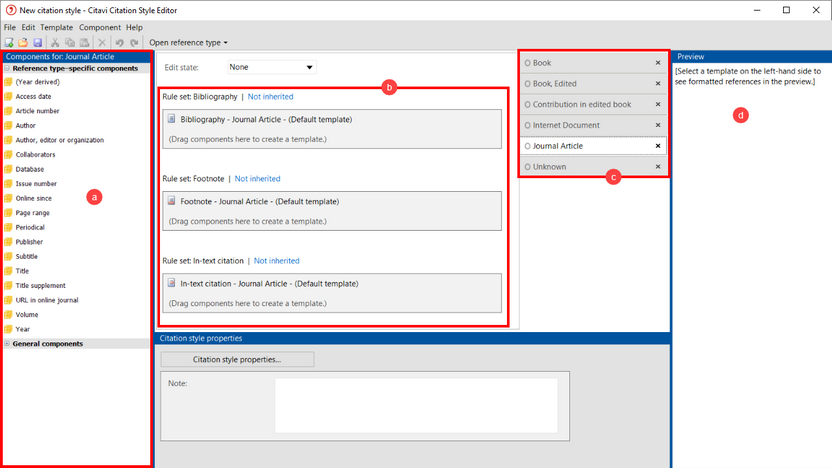Create a new citation style from toolbar

pyautogui.click(x=9, y=42)
